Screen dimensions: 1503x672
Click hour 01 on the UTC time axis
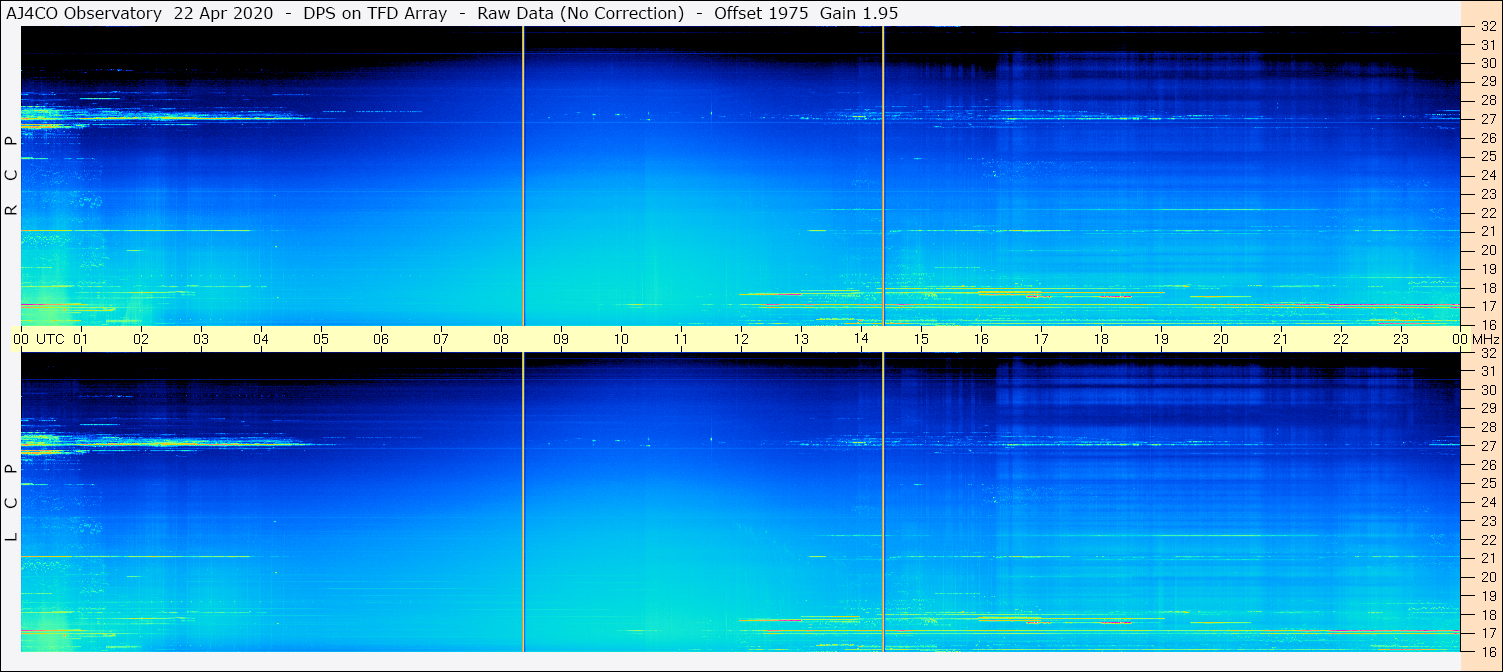coord(81,339)
